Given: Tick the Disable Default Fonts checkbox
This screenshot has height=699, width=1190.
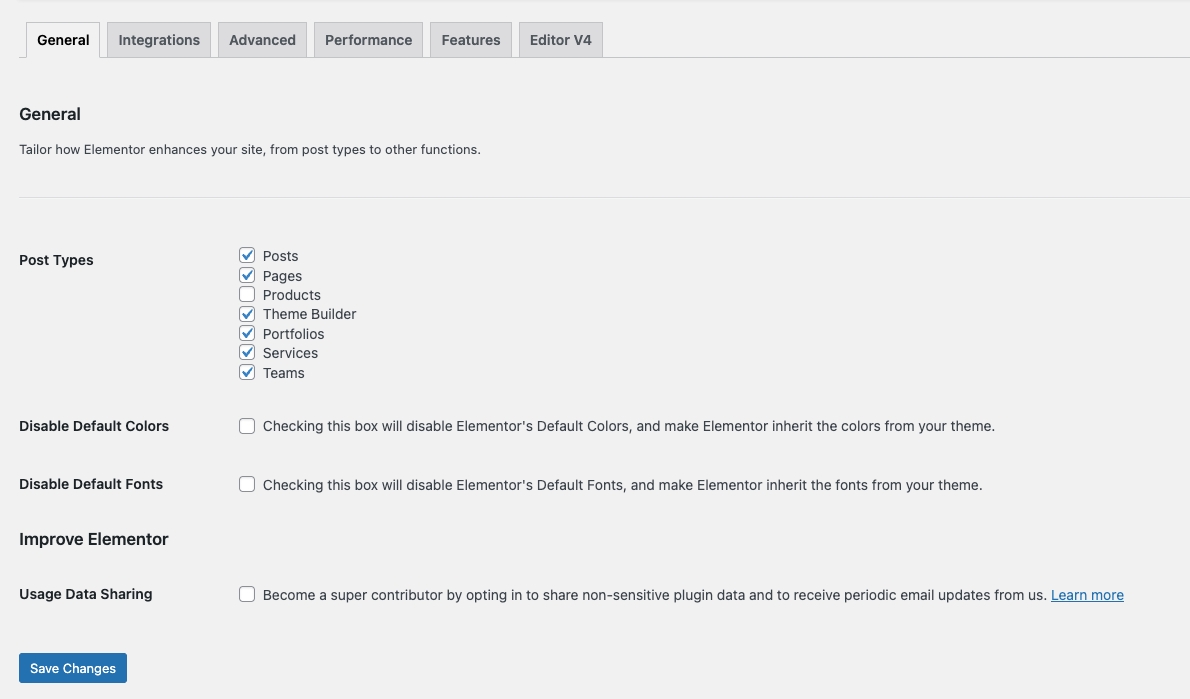Looking at the screenshot, I should pyautogui.click(x=247, y=485).
